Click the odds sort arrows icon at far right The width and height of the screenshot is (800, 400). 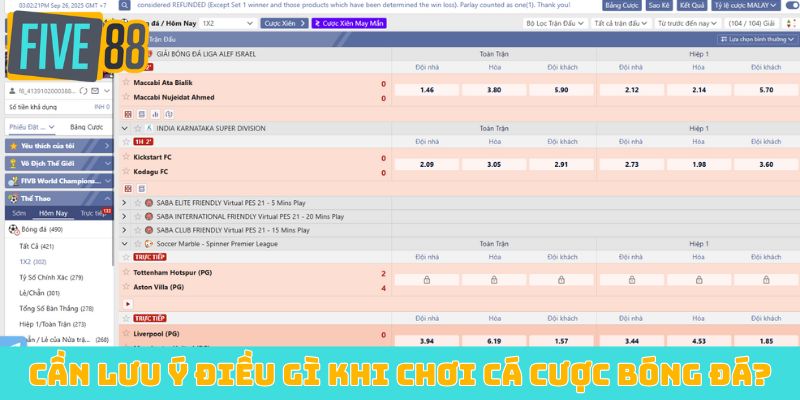pyautogui.click(x=791, y=23)
